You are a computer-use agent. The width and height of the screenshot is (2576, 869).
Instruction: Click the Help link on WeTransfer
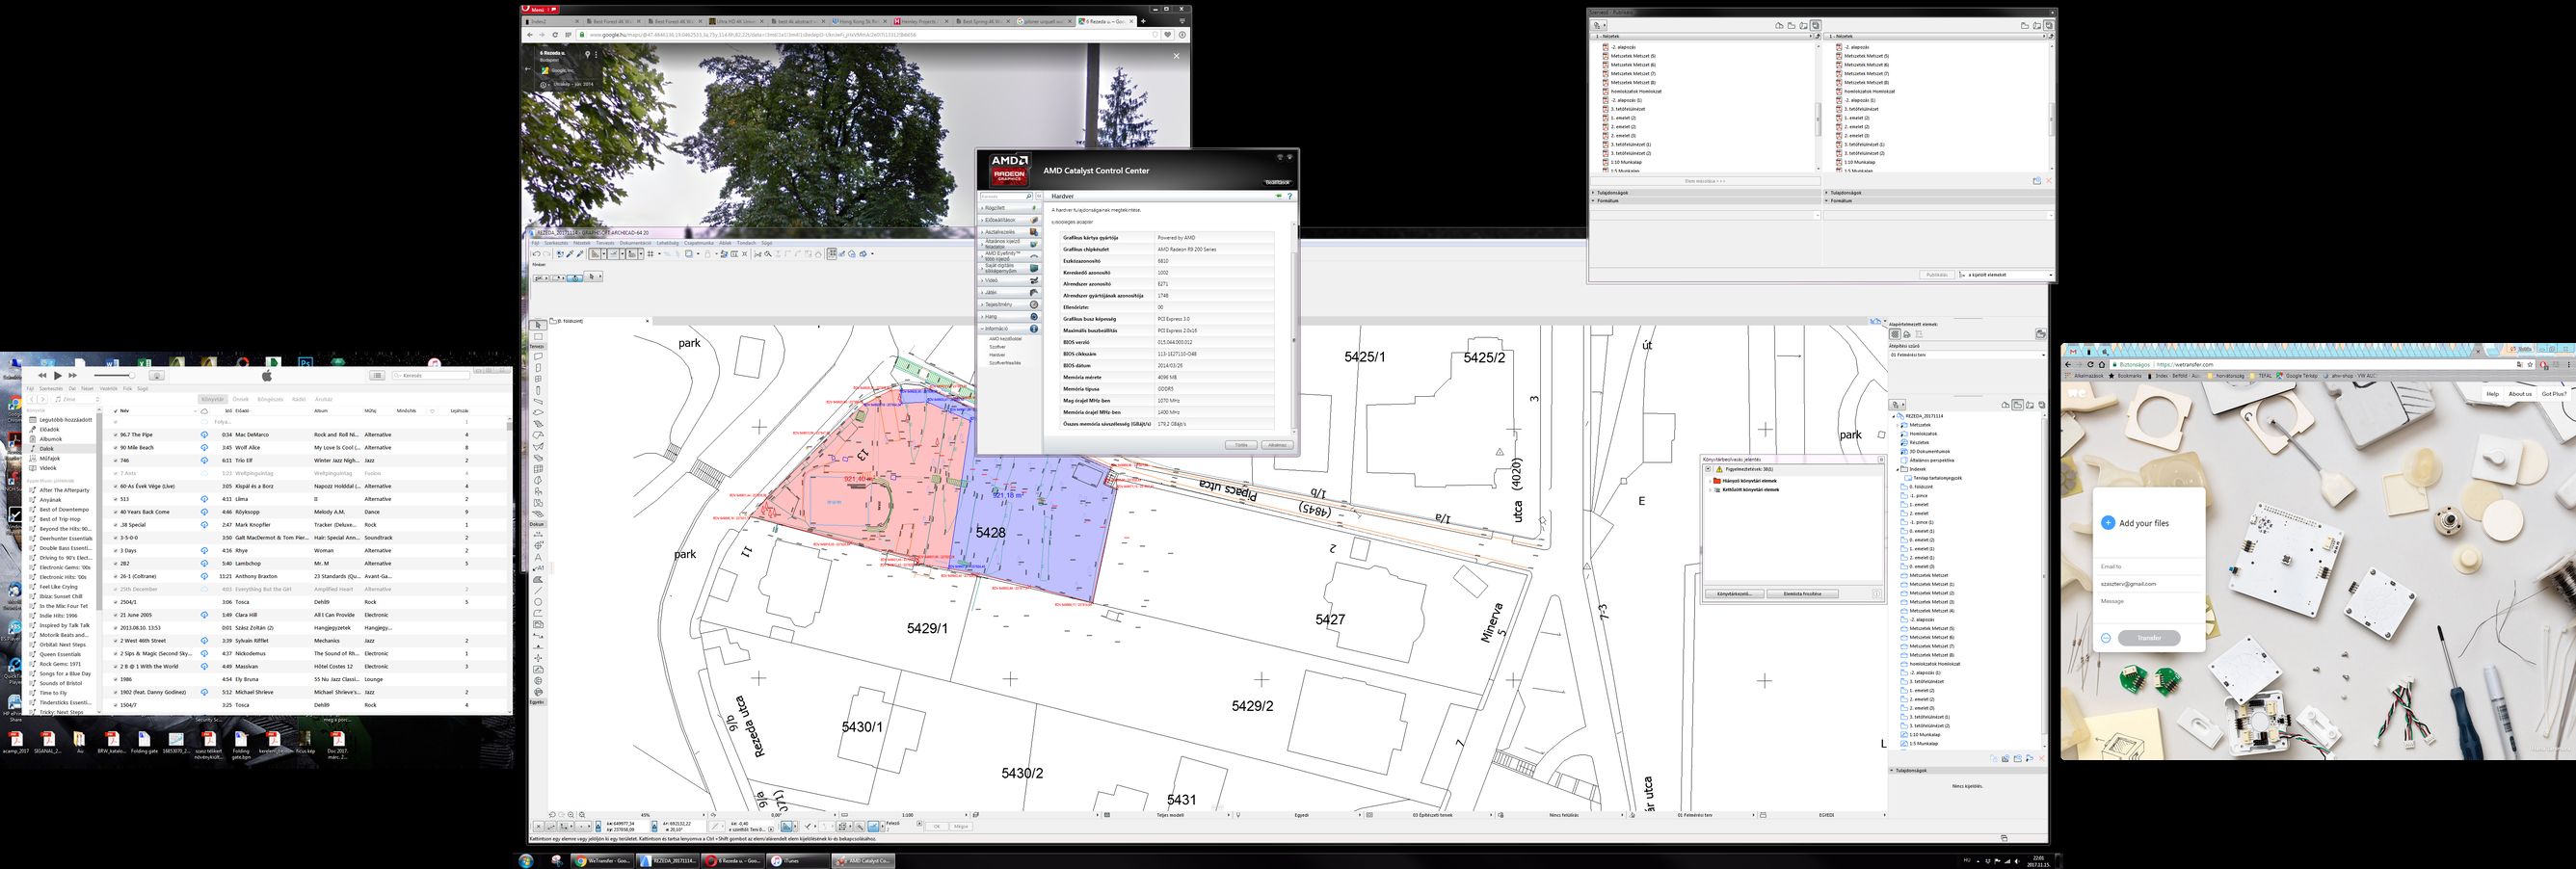[x=2492, y=394]
